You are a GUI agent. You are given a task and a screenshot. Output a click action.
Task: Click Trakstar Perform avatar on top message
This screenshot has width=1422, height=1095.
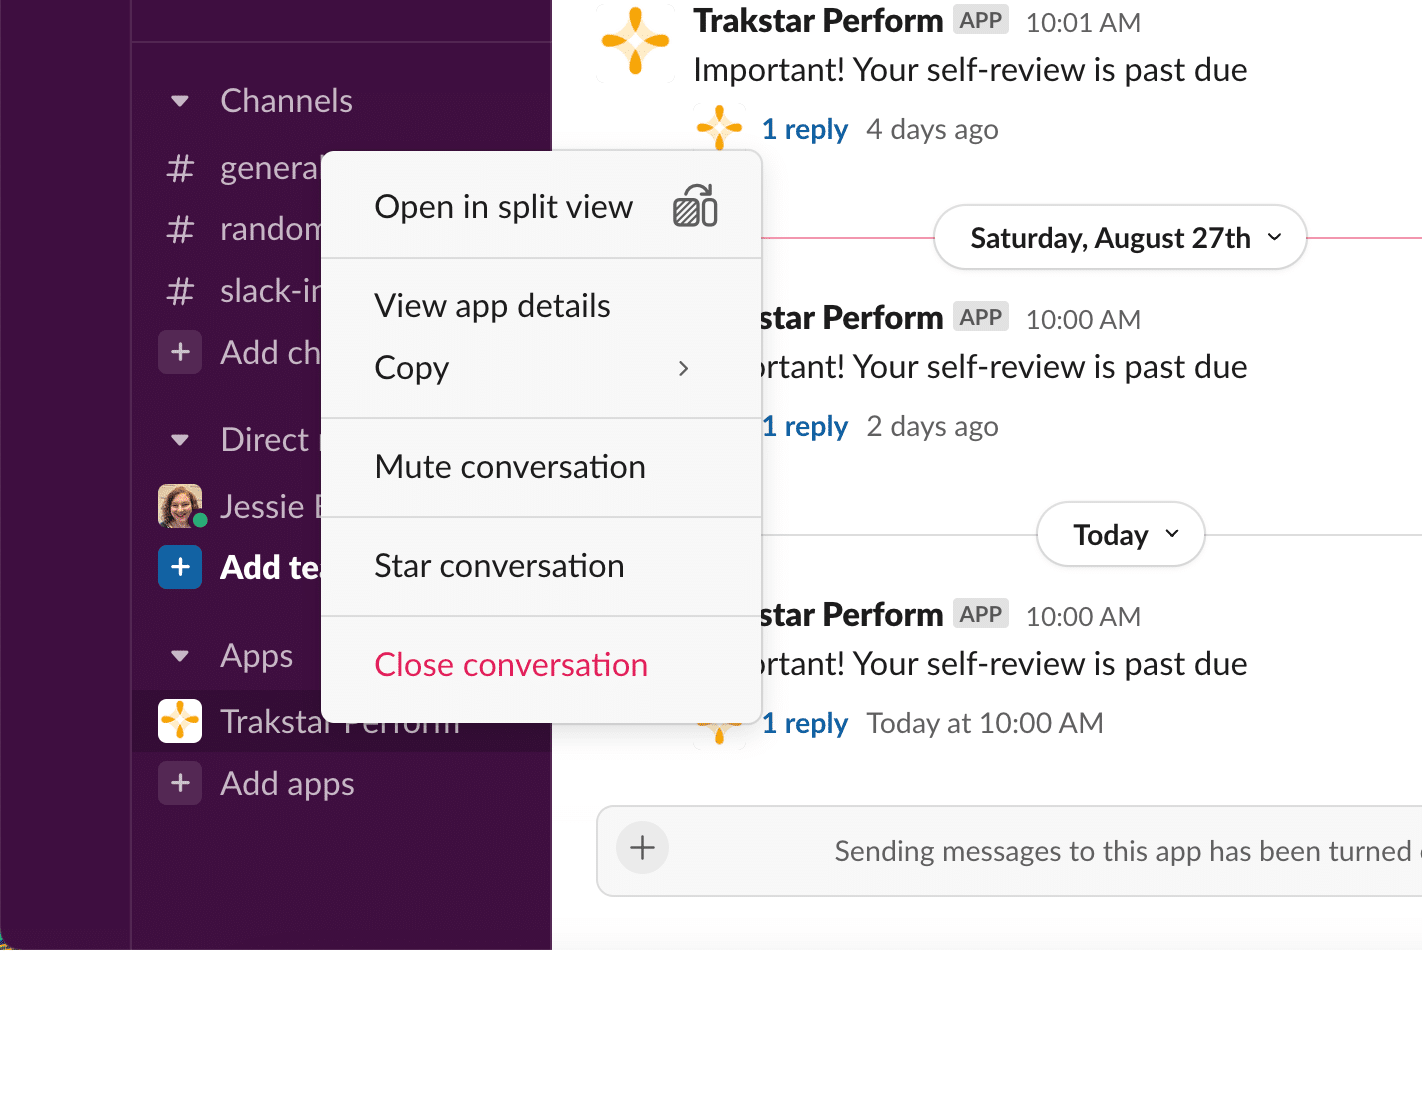point(635,41)
